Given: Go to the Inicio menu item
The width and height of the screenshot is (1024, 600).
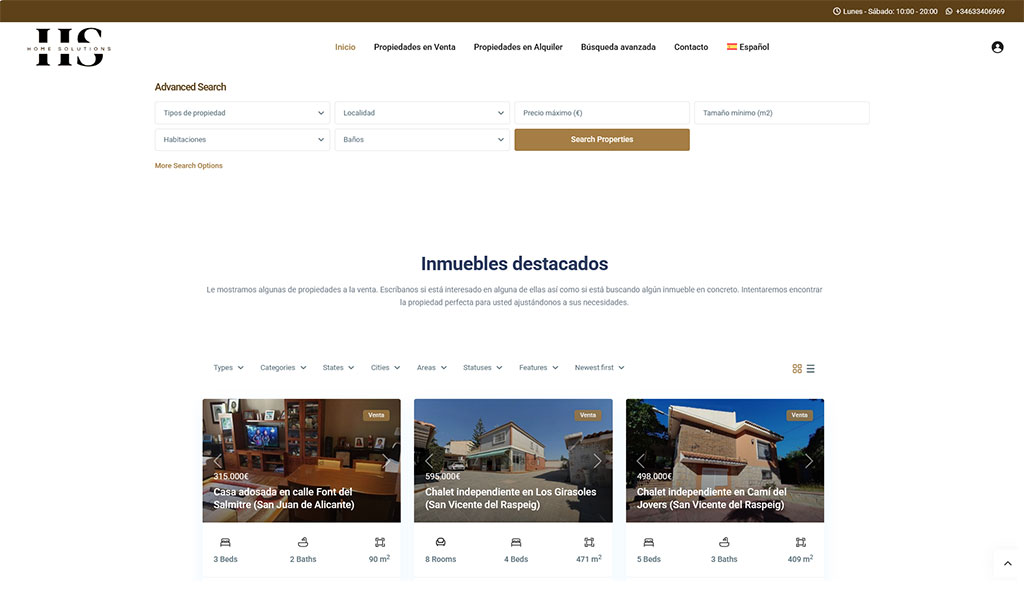Looking at the screenshot, I should click(345, 47).
